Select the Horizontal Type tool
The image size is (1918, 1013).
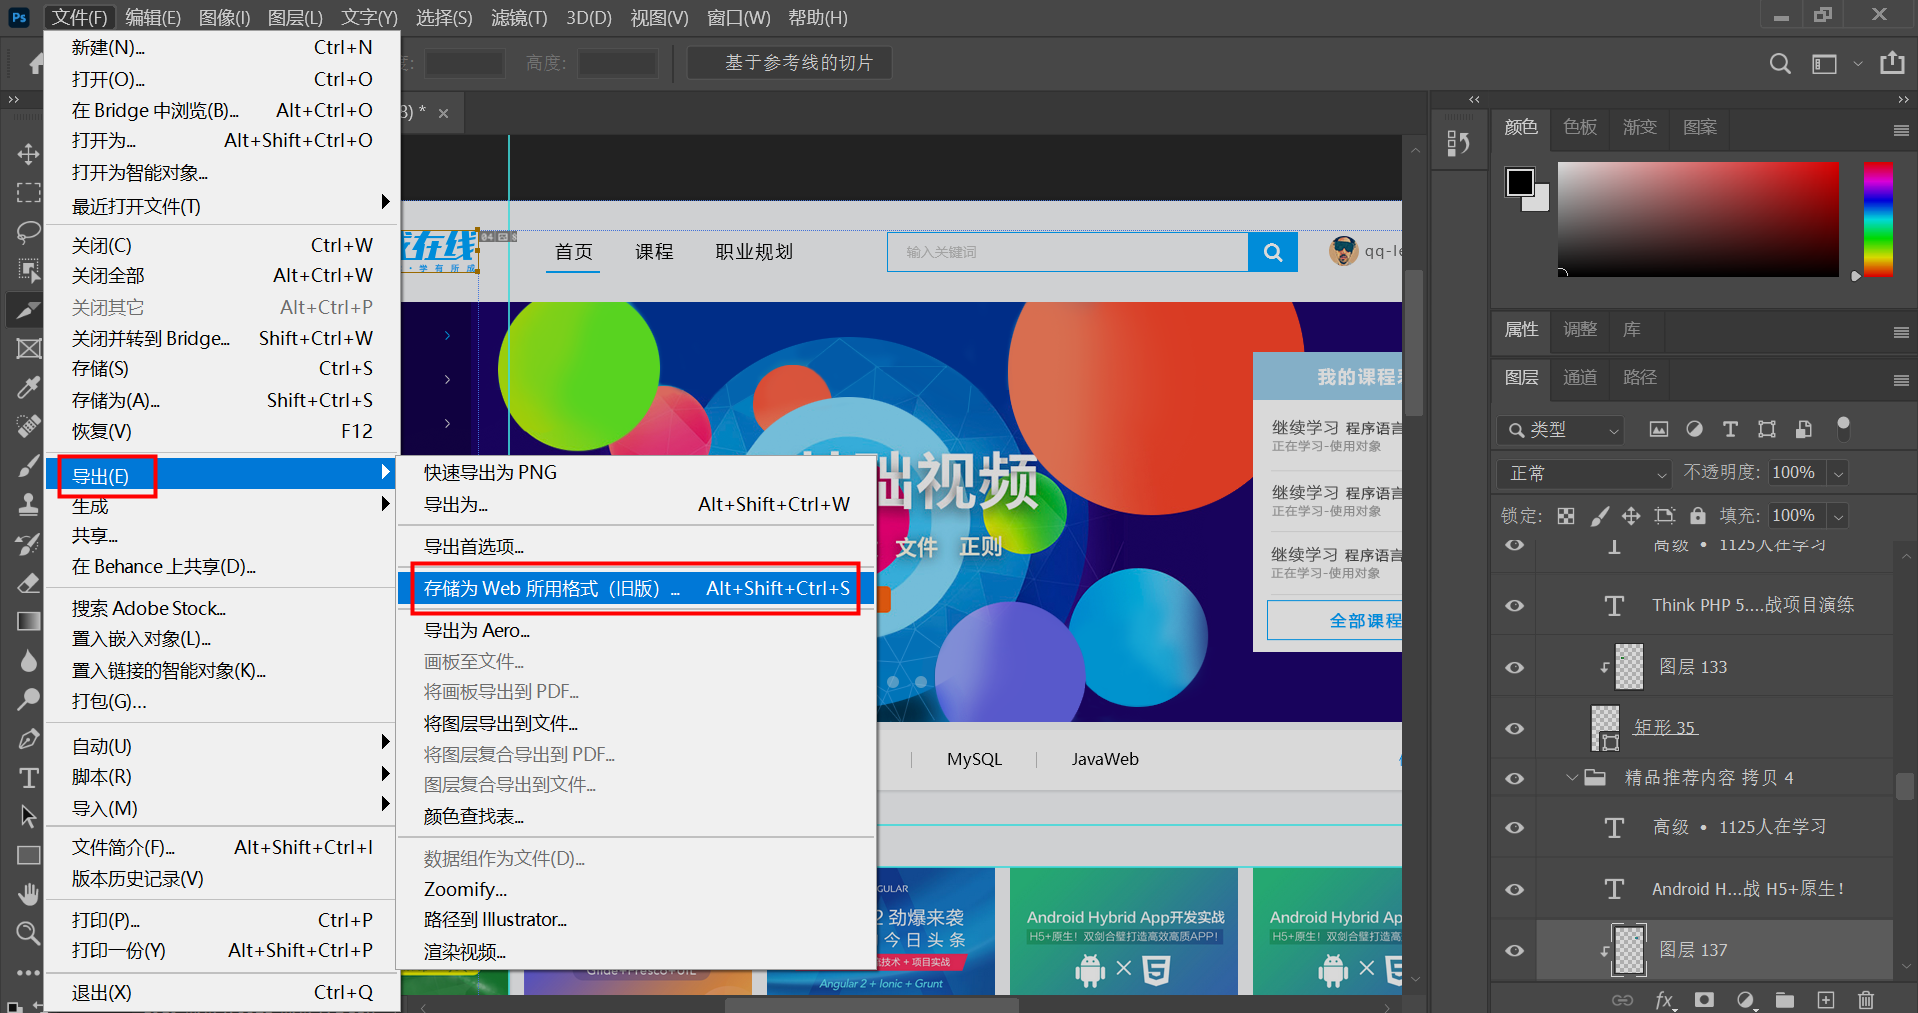coord(28,777)
